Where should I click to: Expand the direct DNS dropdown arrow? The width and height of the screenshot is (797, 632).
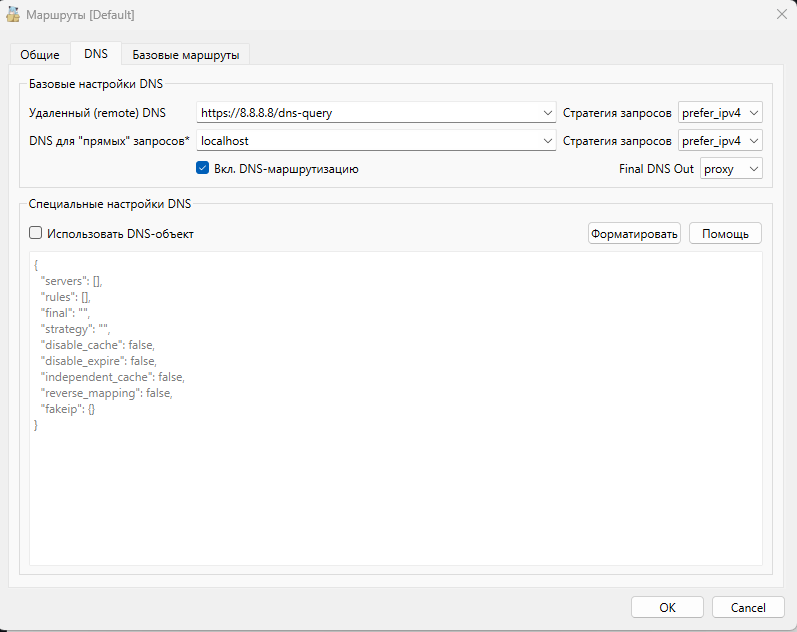tap(547, 141)
